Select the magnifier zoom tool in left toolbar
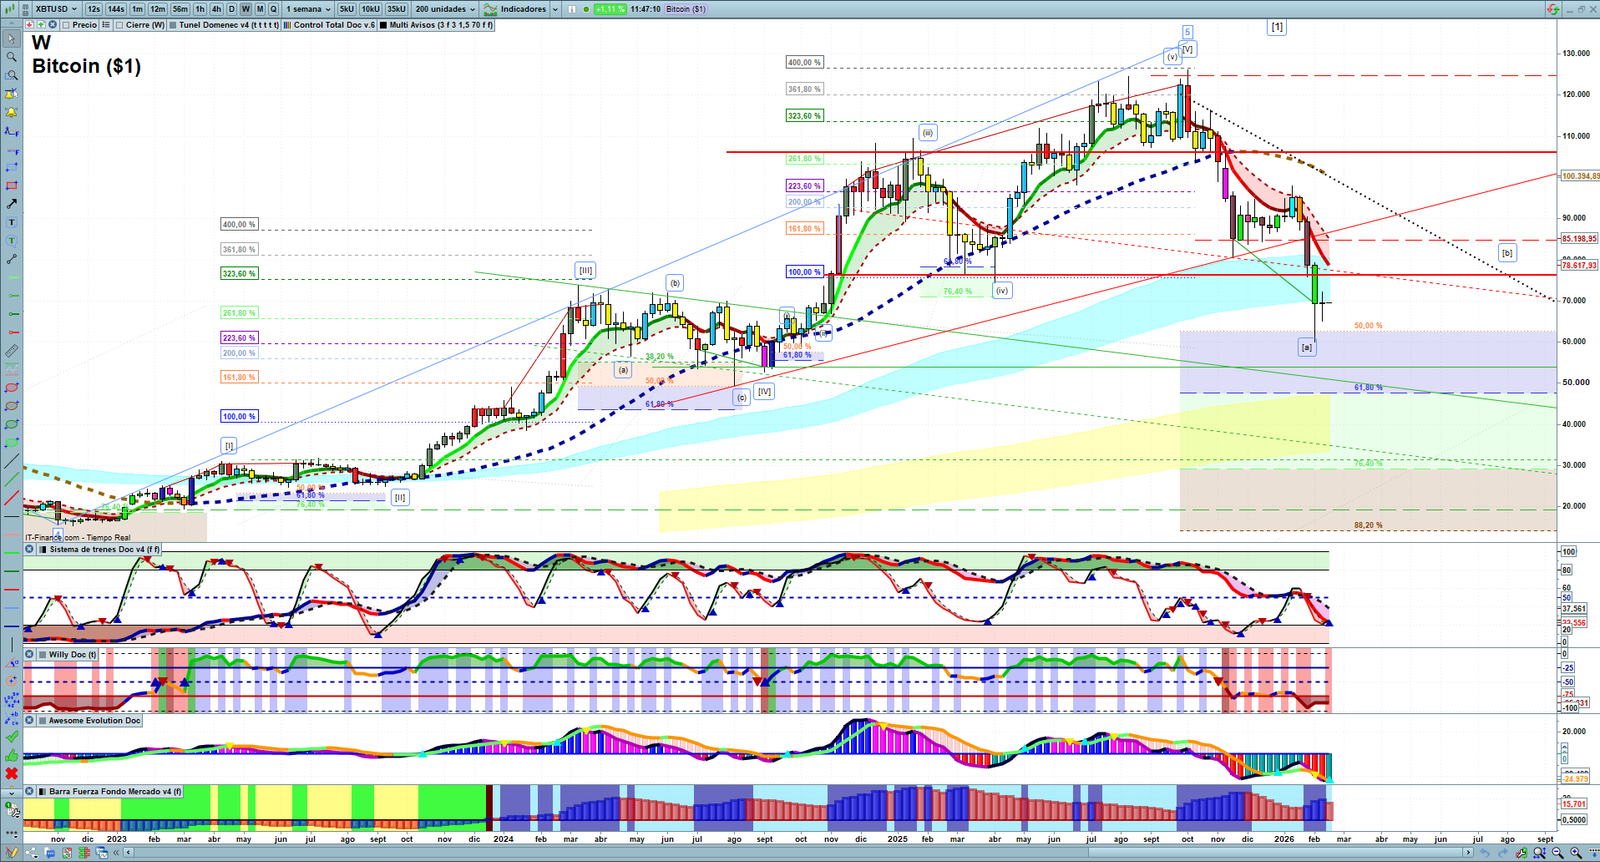The image size is (1600, 862). [x=11, y=57]
